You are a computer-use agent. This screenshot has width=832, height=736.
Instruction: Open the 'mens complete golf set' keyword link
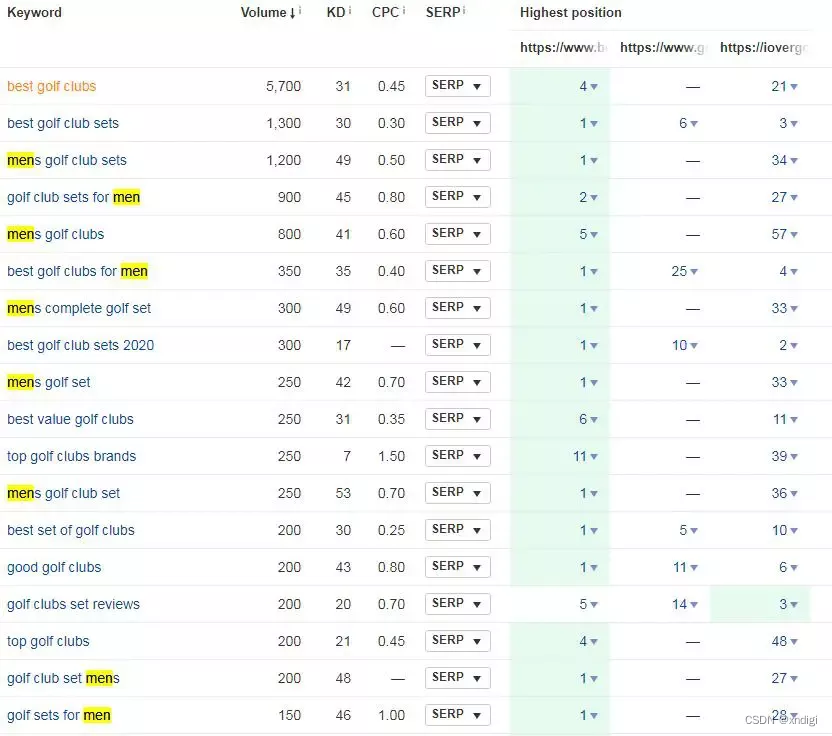79,308
